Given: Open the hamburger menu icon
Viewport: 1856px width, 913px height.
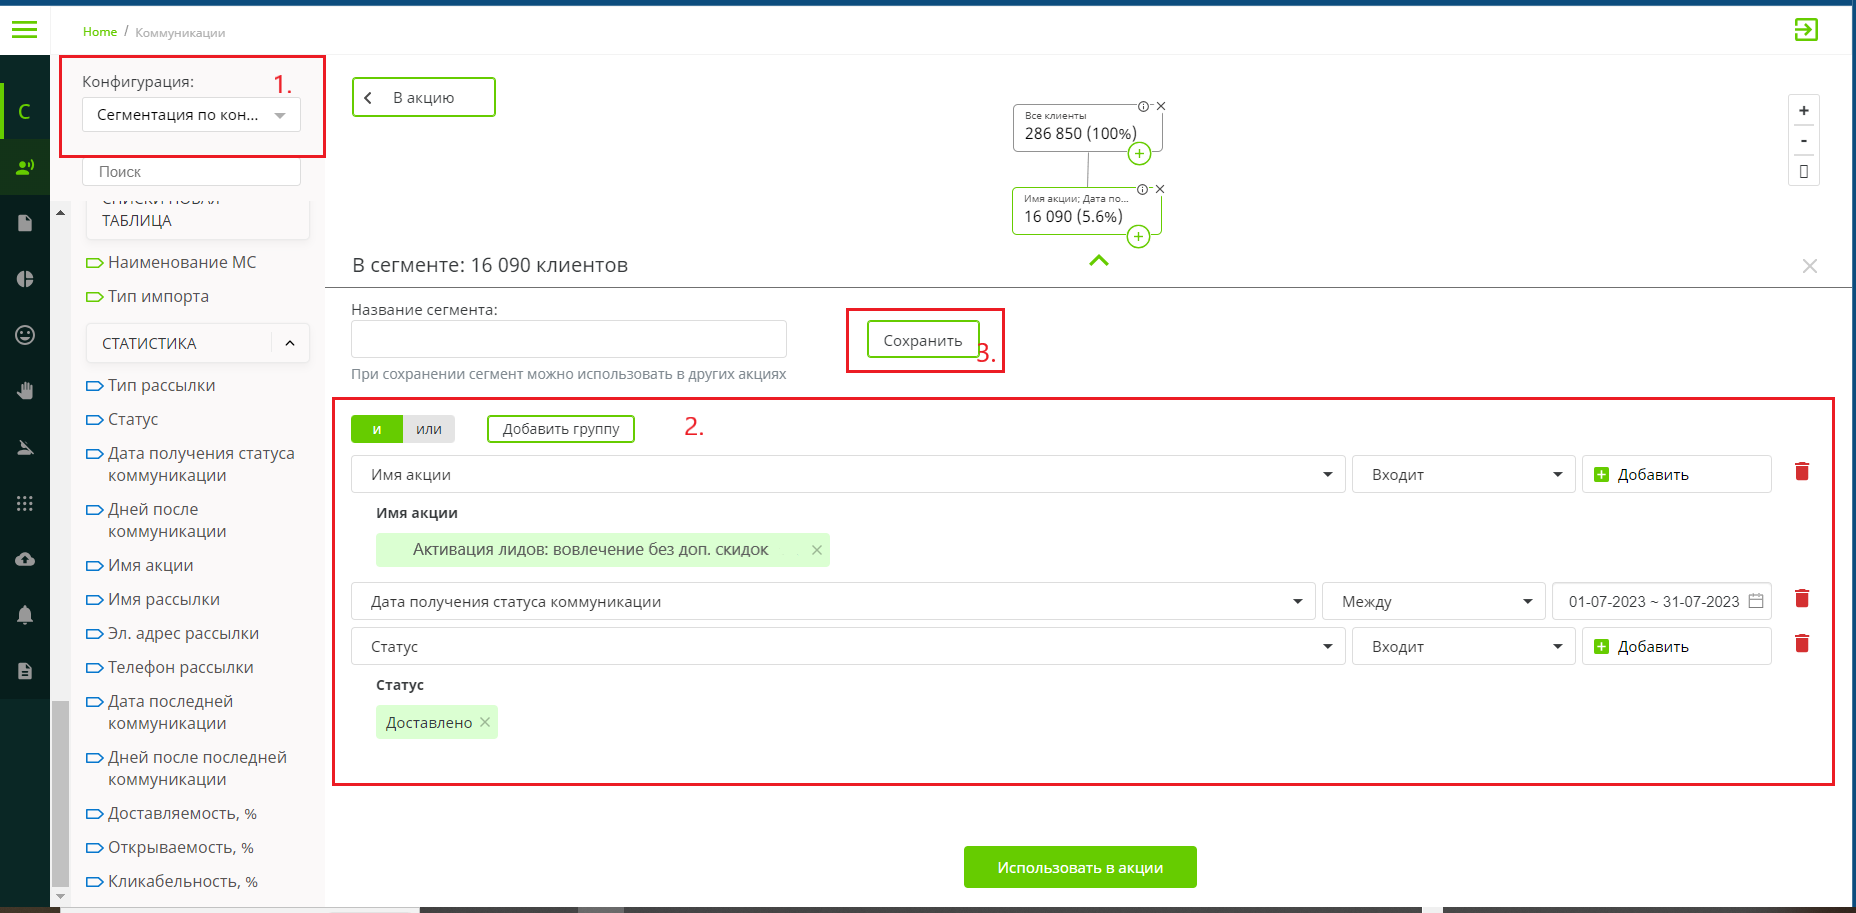Looking at the screenshot, I should tap(24, 30).
